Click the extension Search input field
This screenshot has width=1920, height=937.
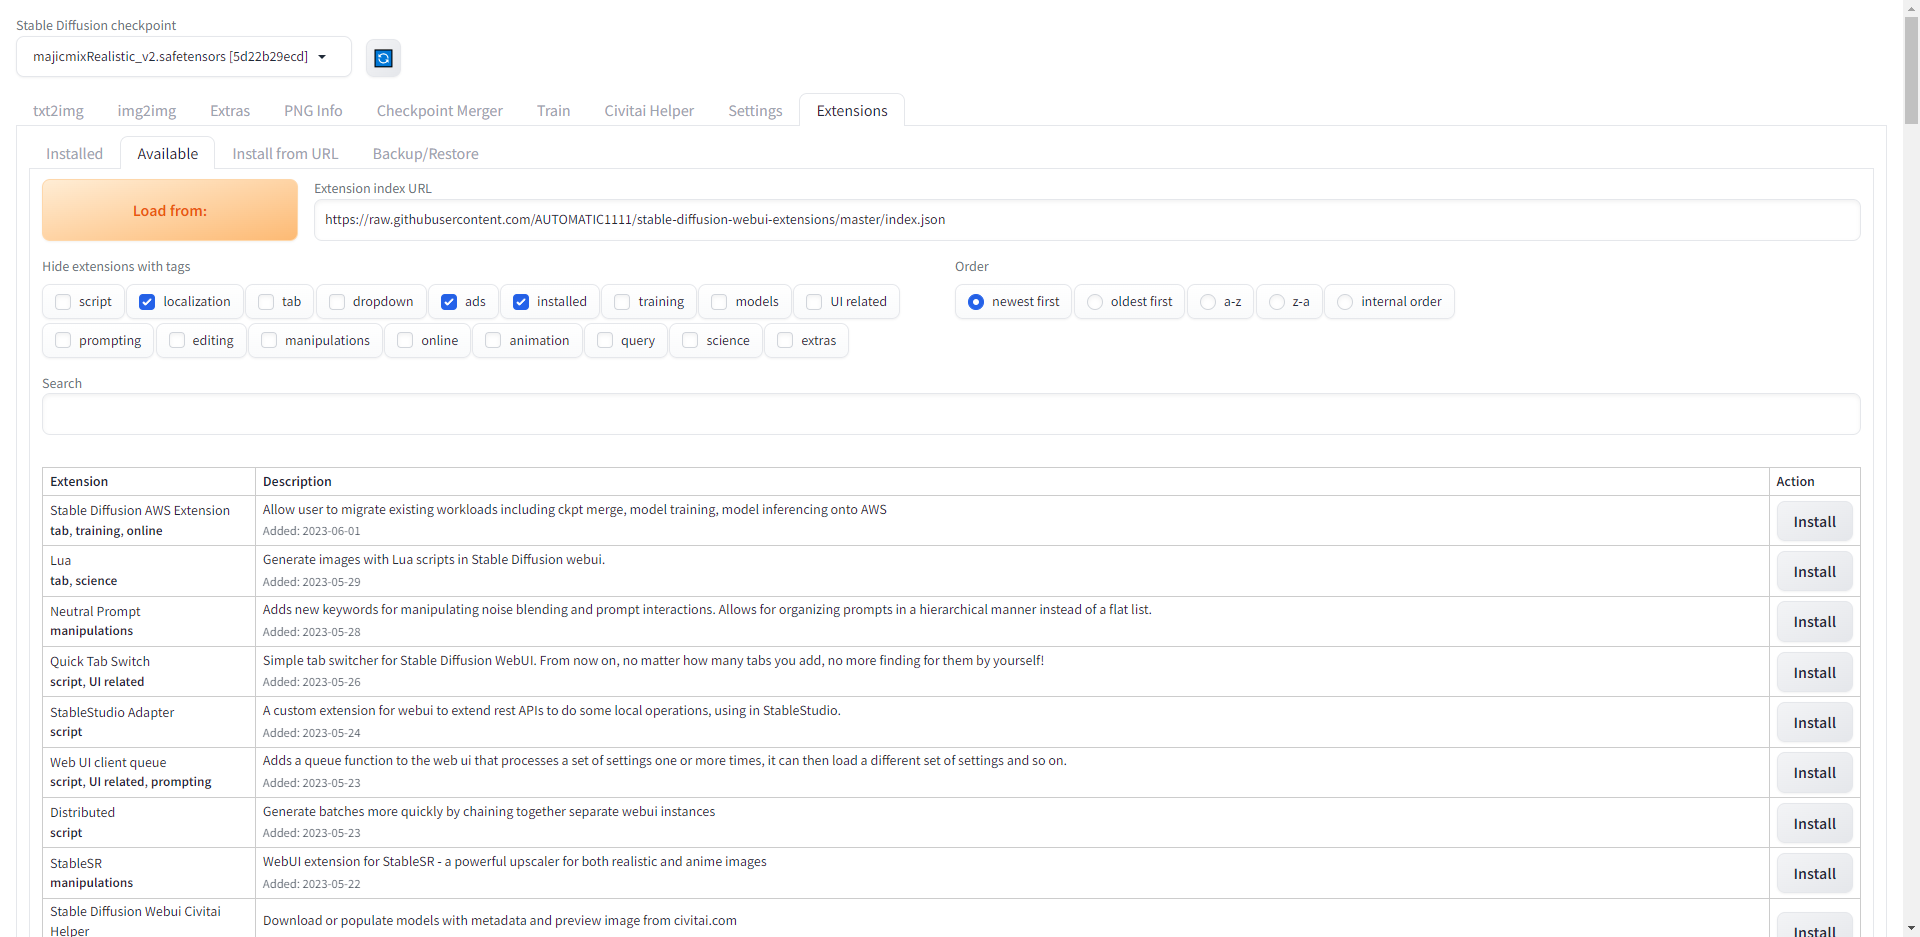pos(950,414)
